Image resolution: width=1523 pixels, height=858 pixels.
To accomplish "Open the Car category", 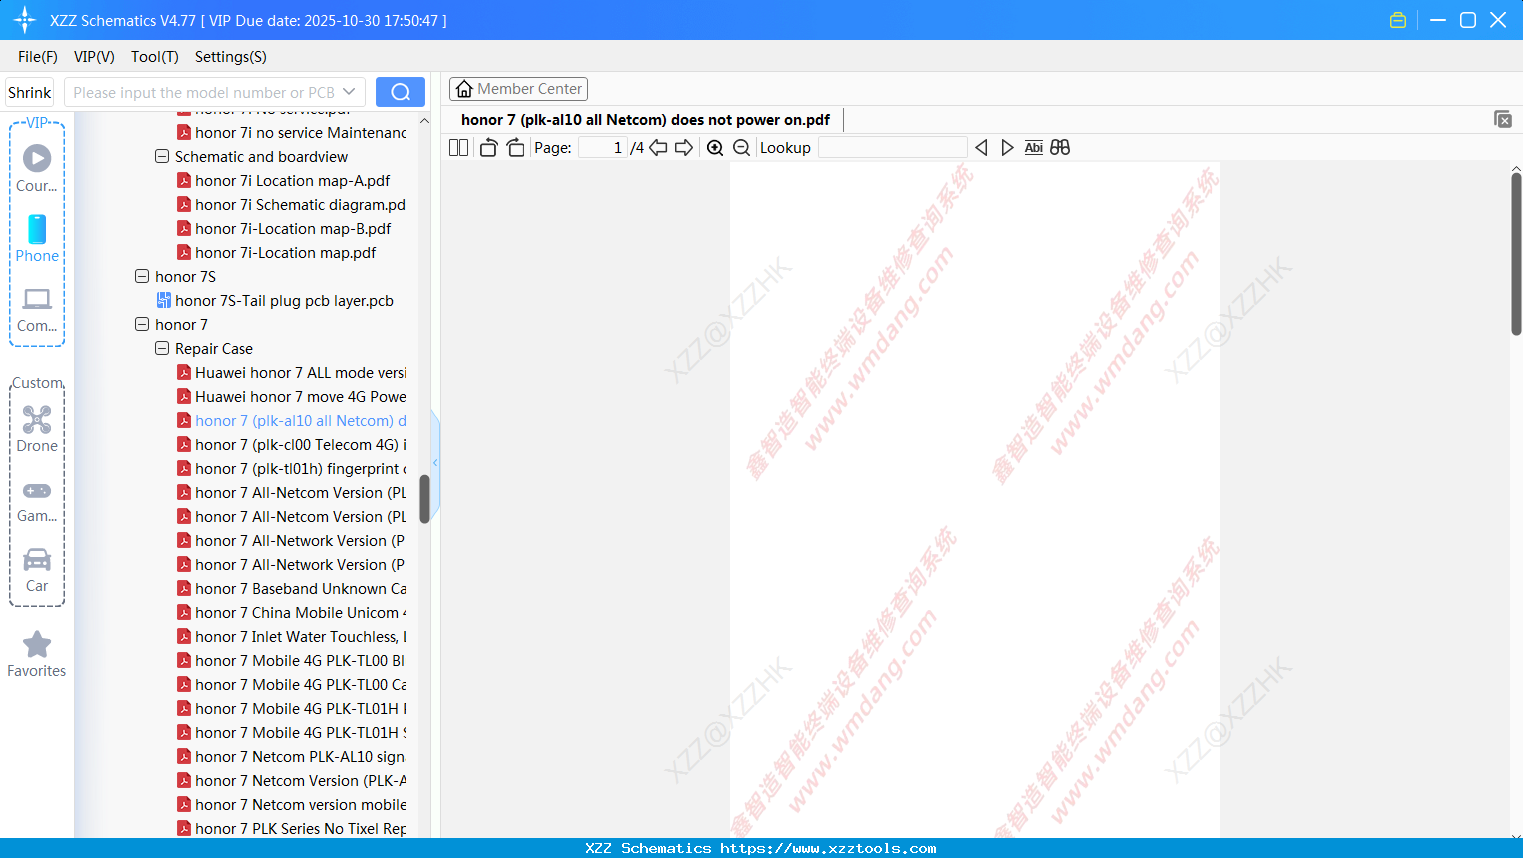I will [37, 559].
